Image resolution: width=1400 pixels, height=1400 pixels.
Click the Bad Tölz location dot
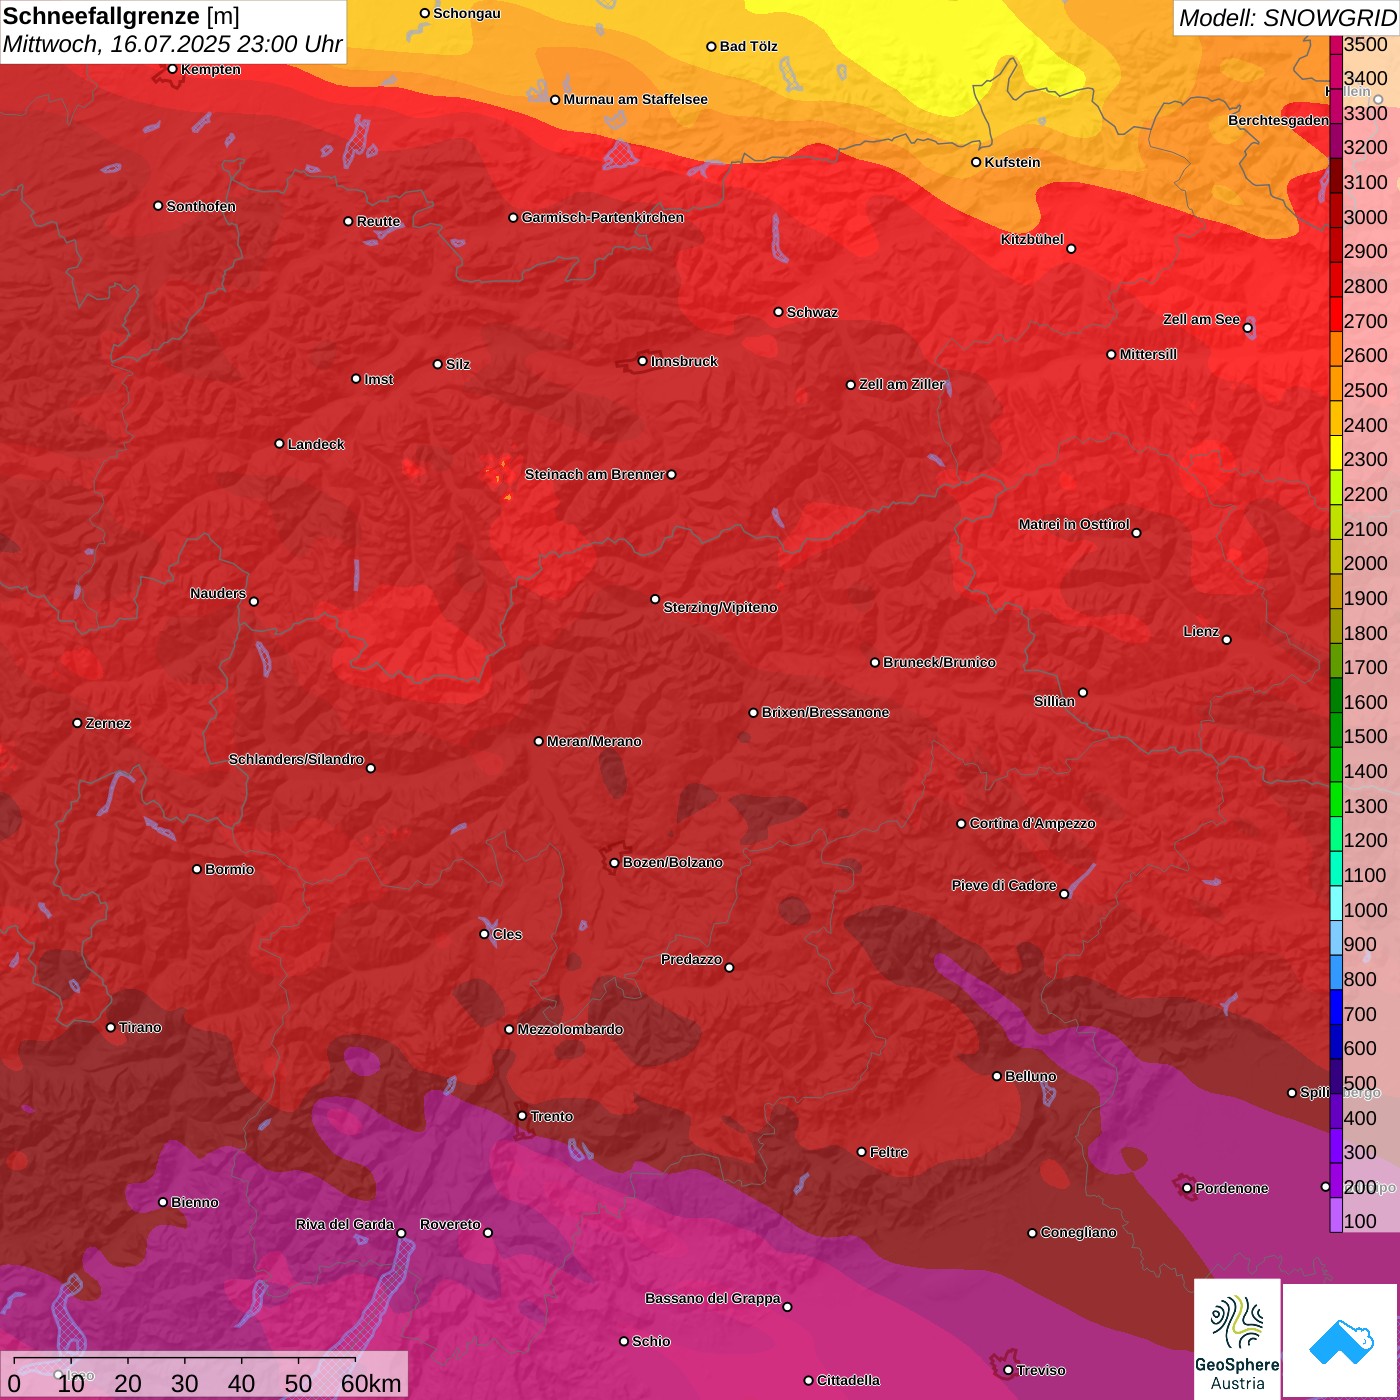712,47
